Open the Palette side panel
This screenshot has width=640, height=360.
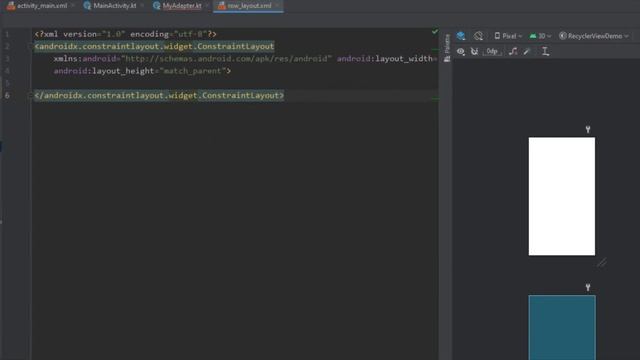click(447, 48)
